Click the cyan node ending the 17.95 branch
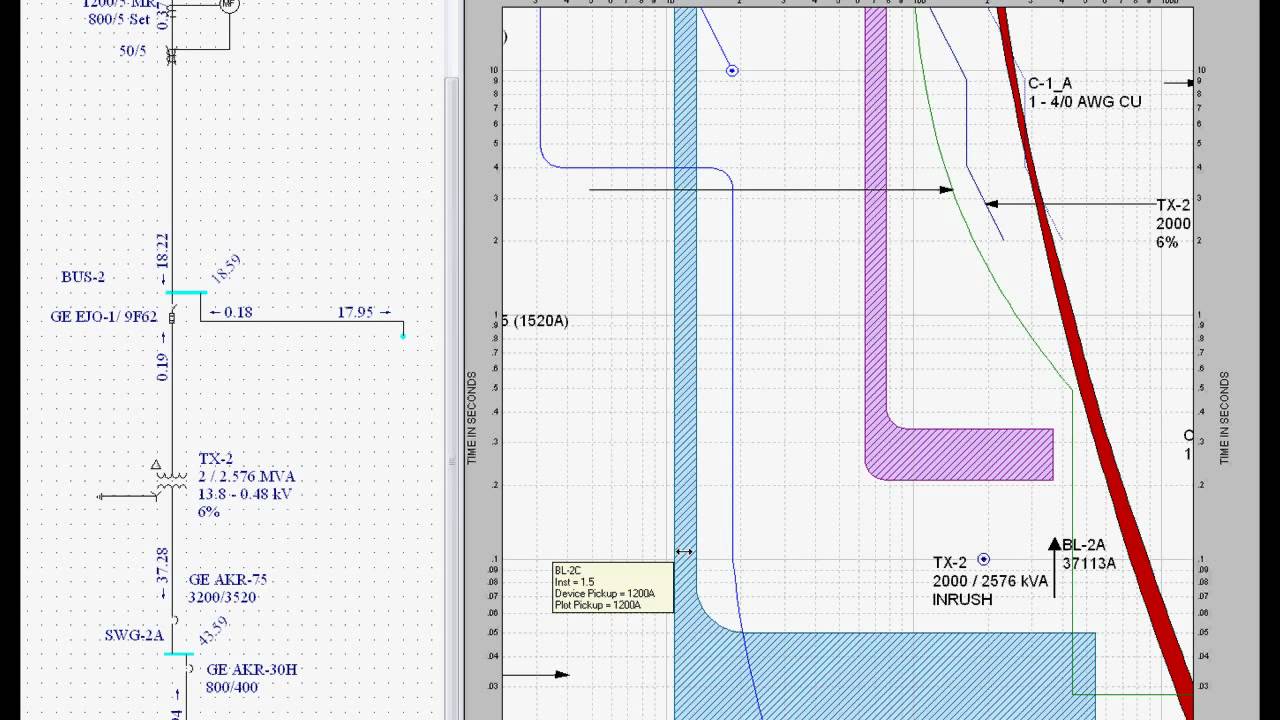Image resolution: width=1280 pixels, height=720 pixels. point(404,336)
